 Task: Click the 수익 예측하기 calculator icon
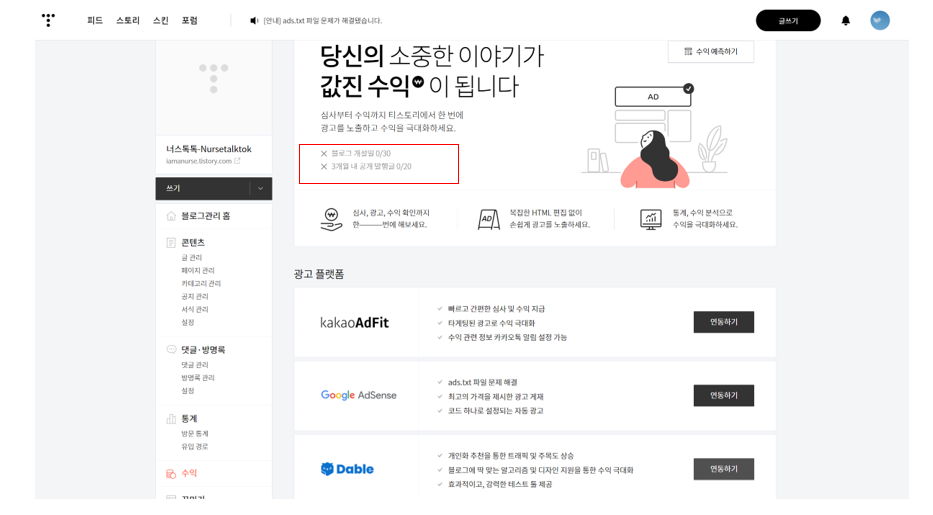tap(688, 52)
